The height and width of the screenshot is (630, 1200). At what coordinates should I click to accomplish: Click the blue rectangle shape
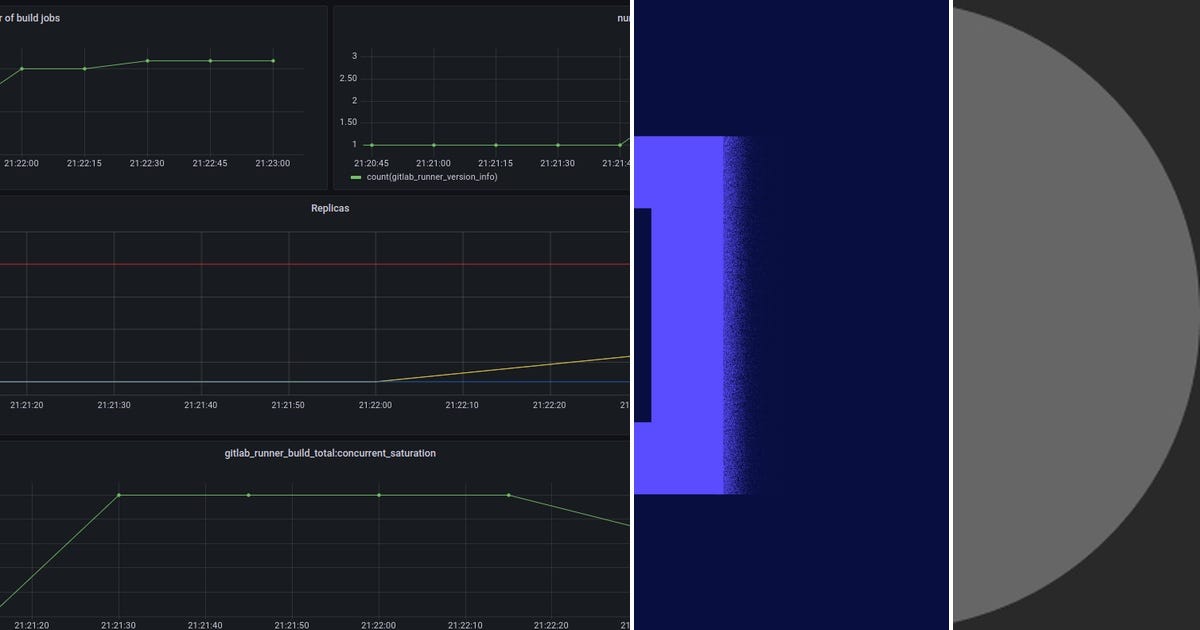point(690,315)
